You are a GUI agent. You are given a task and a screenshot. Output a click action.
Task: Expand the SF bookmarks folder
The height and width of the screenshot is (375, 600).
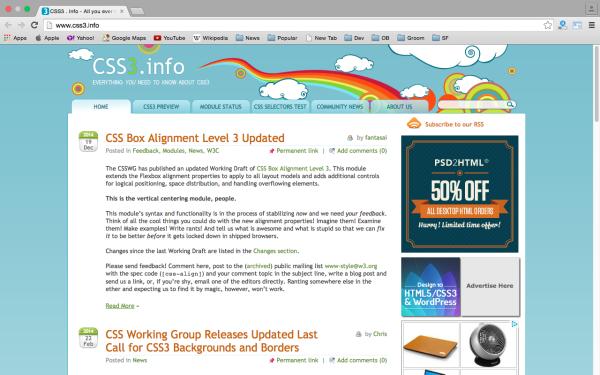(440, 38)
